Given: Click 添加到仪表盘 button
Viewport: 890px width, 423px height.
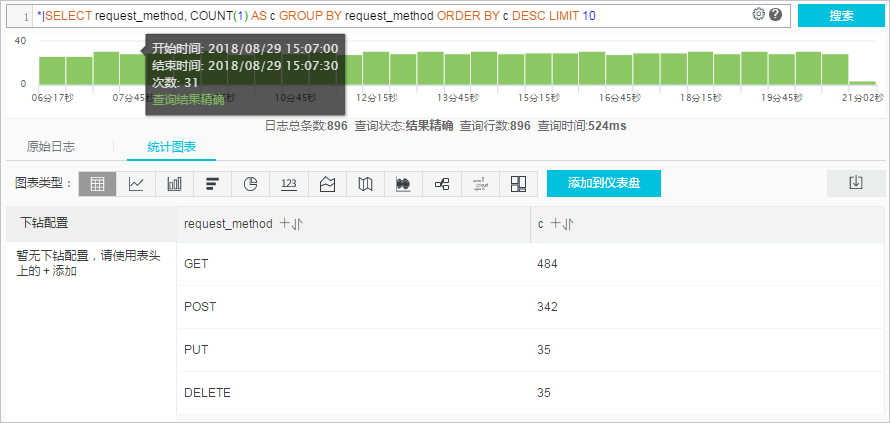Looking at the screenshot, I should (604, 183).
